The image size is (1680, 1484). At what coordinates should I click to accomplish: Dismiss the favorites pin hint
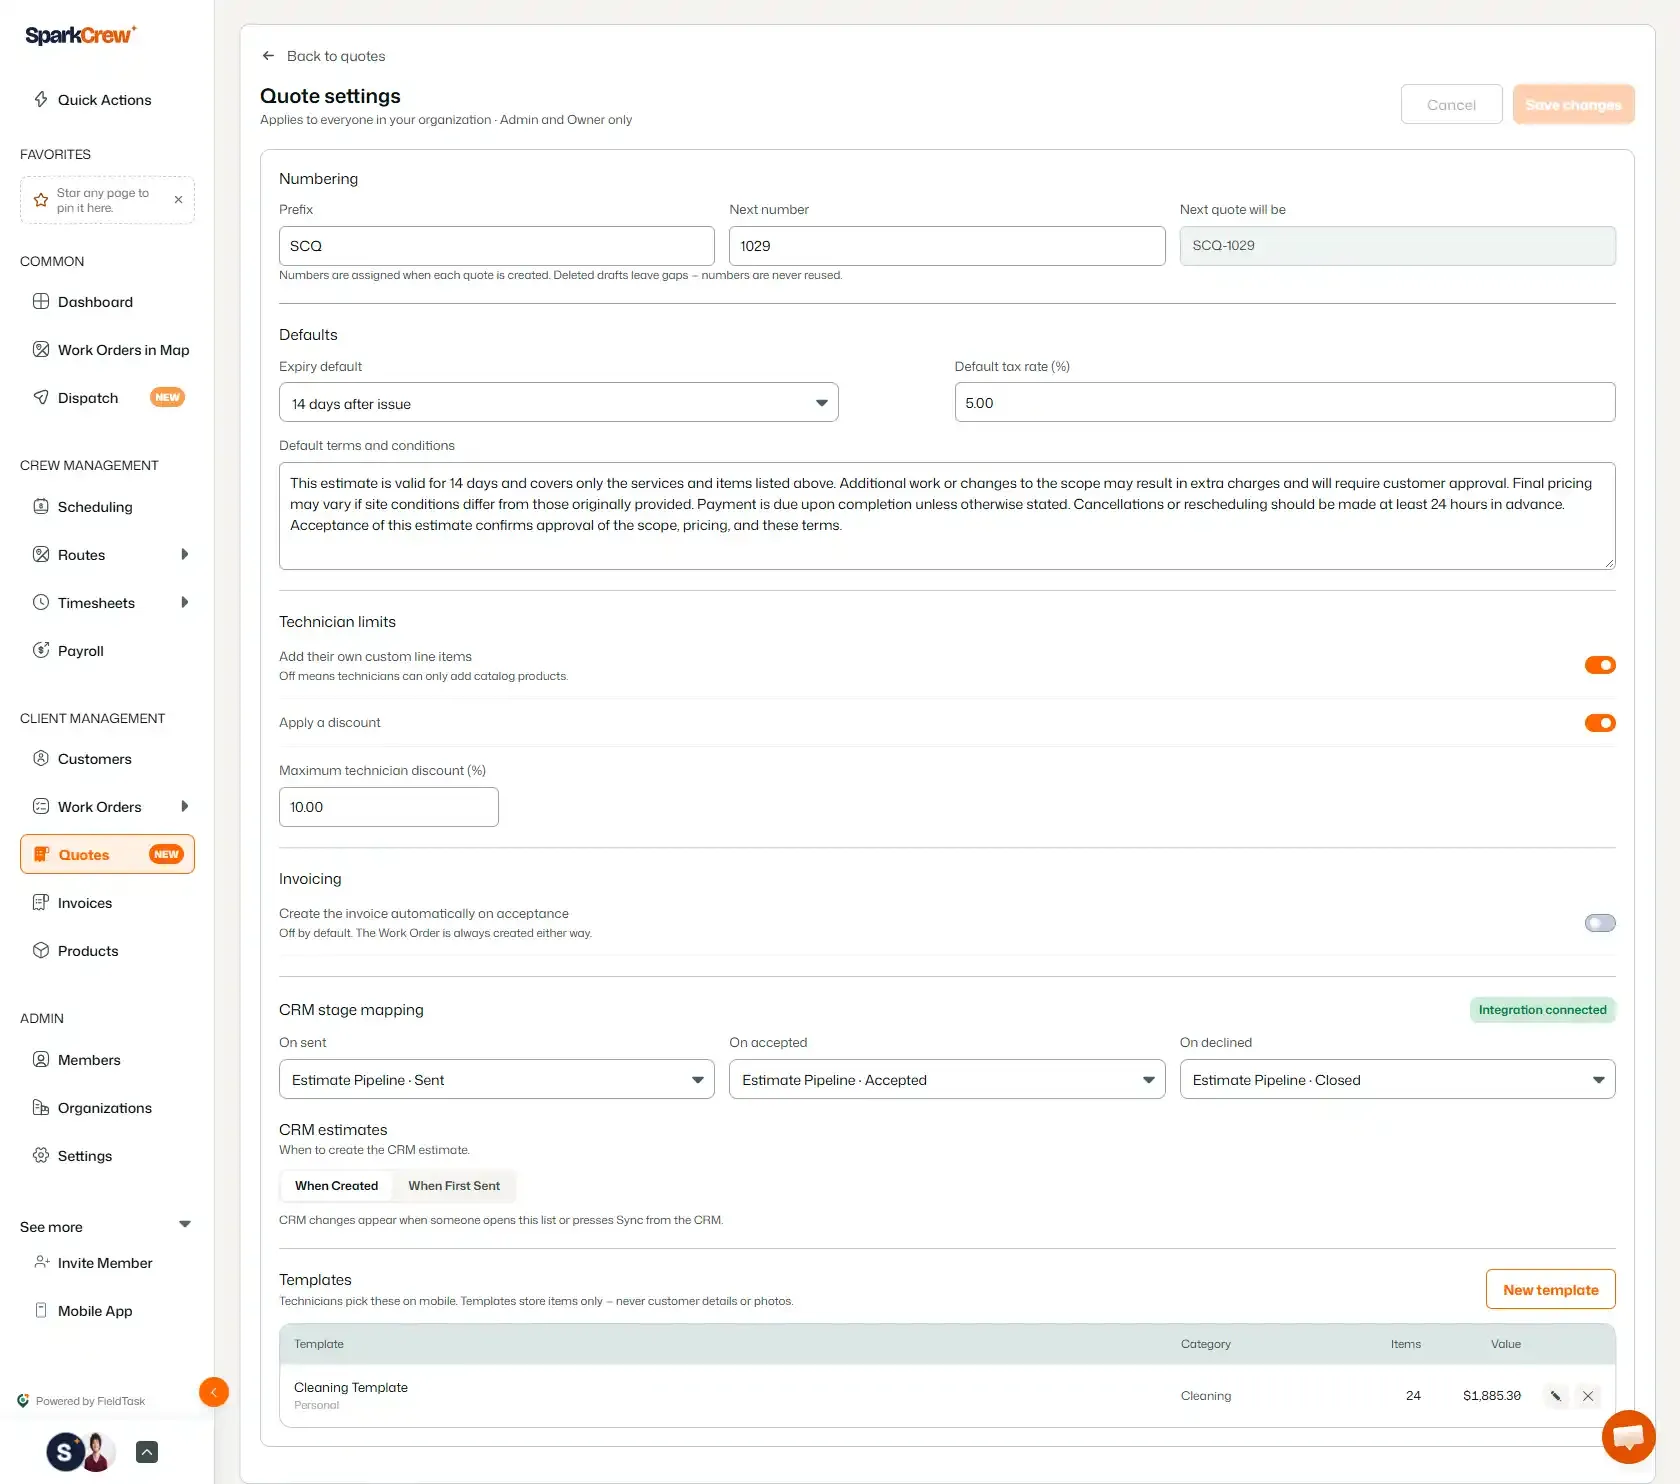(x=178, y=200)
